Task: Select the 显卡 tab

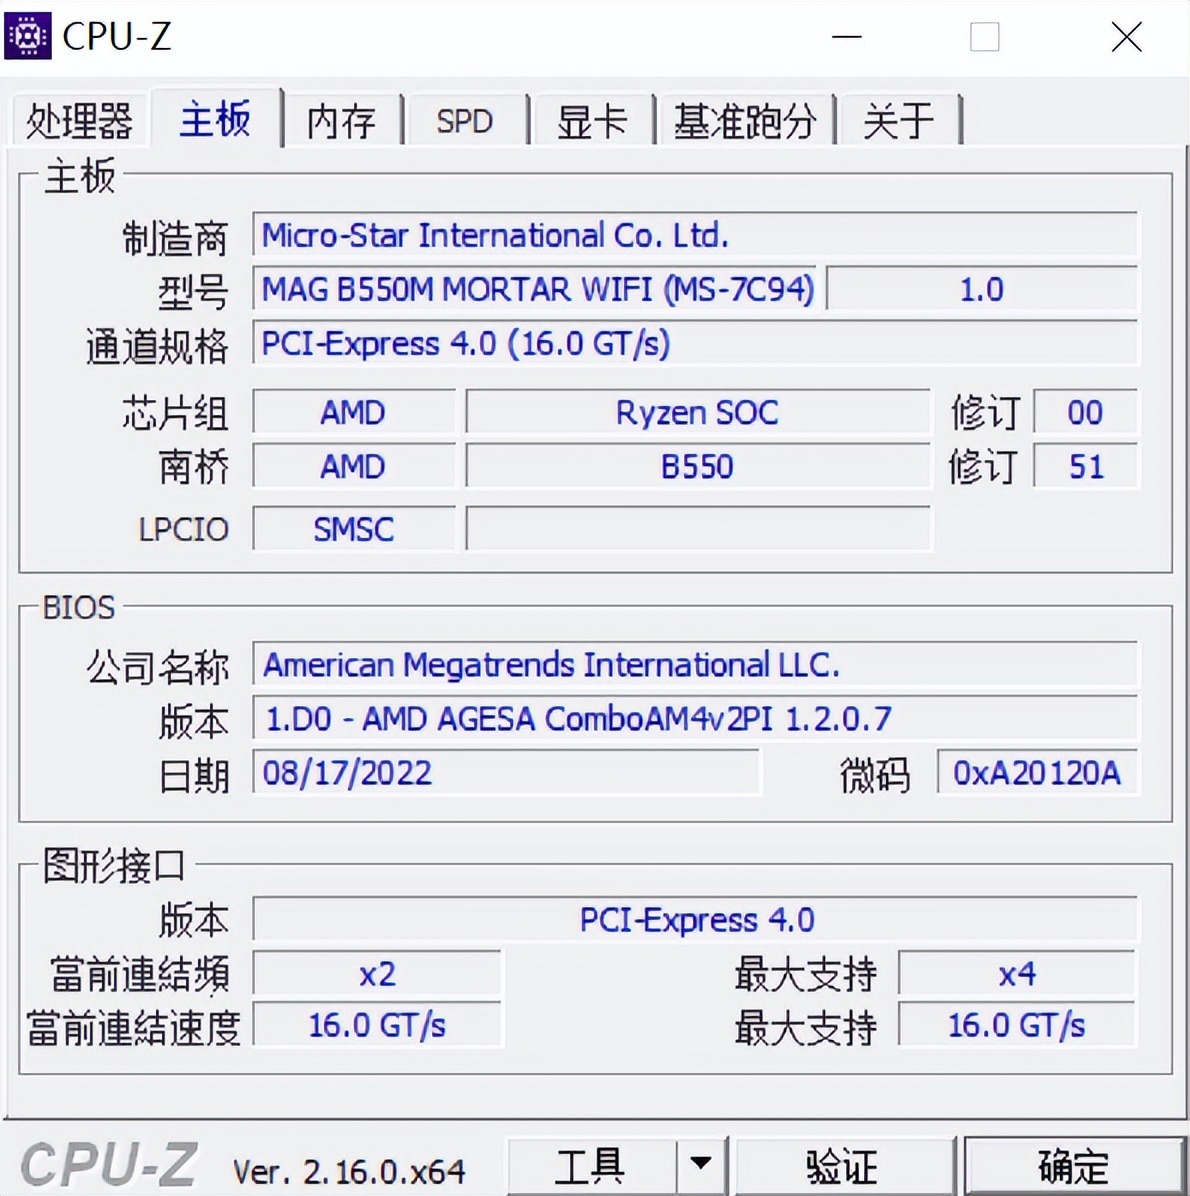Action: click(x=591, y=122)
